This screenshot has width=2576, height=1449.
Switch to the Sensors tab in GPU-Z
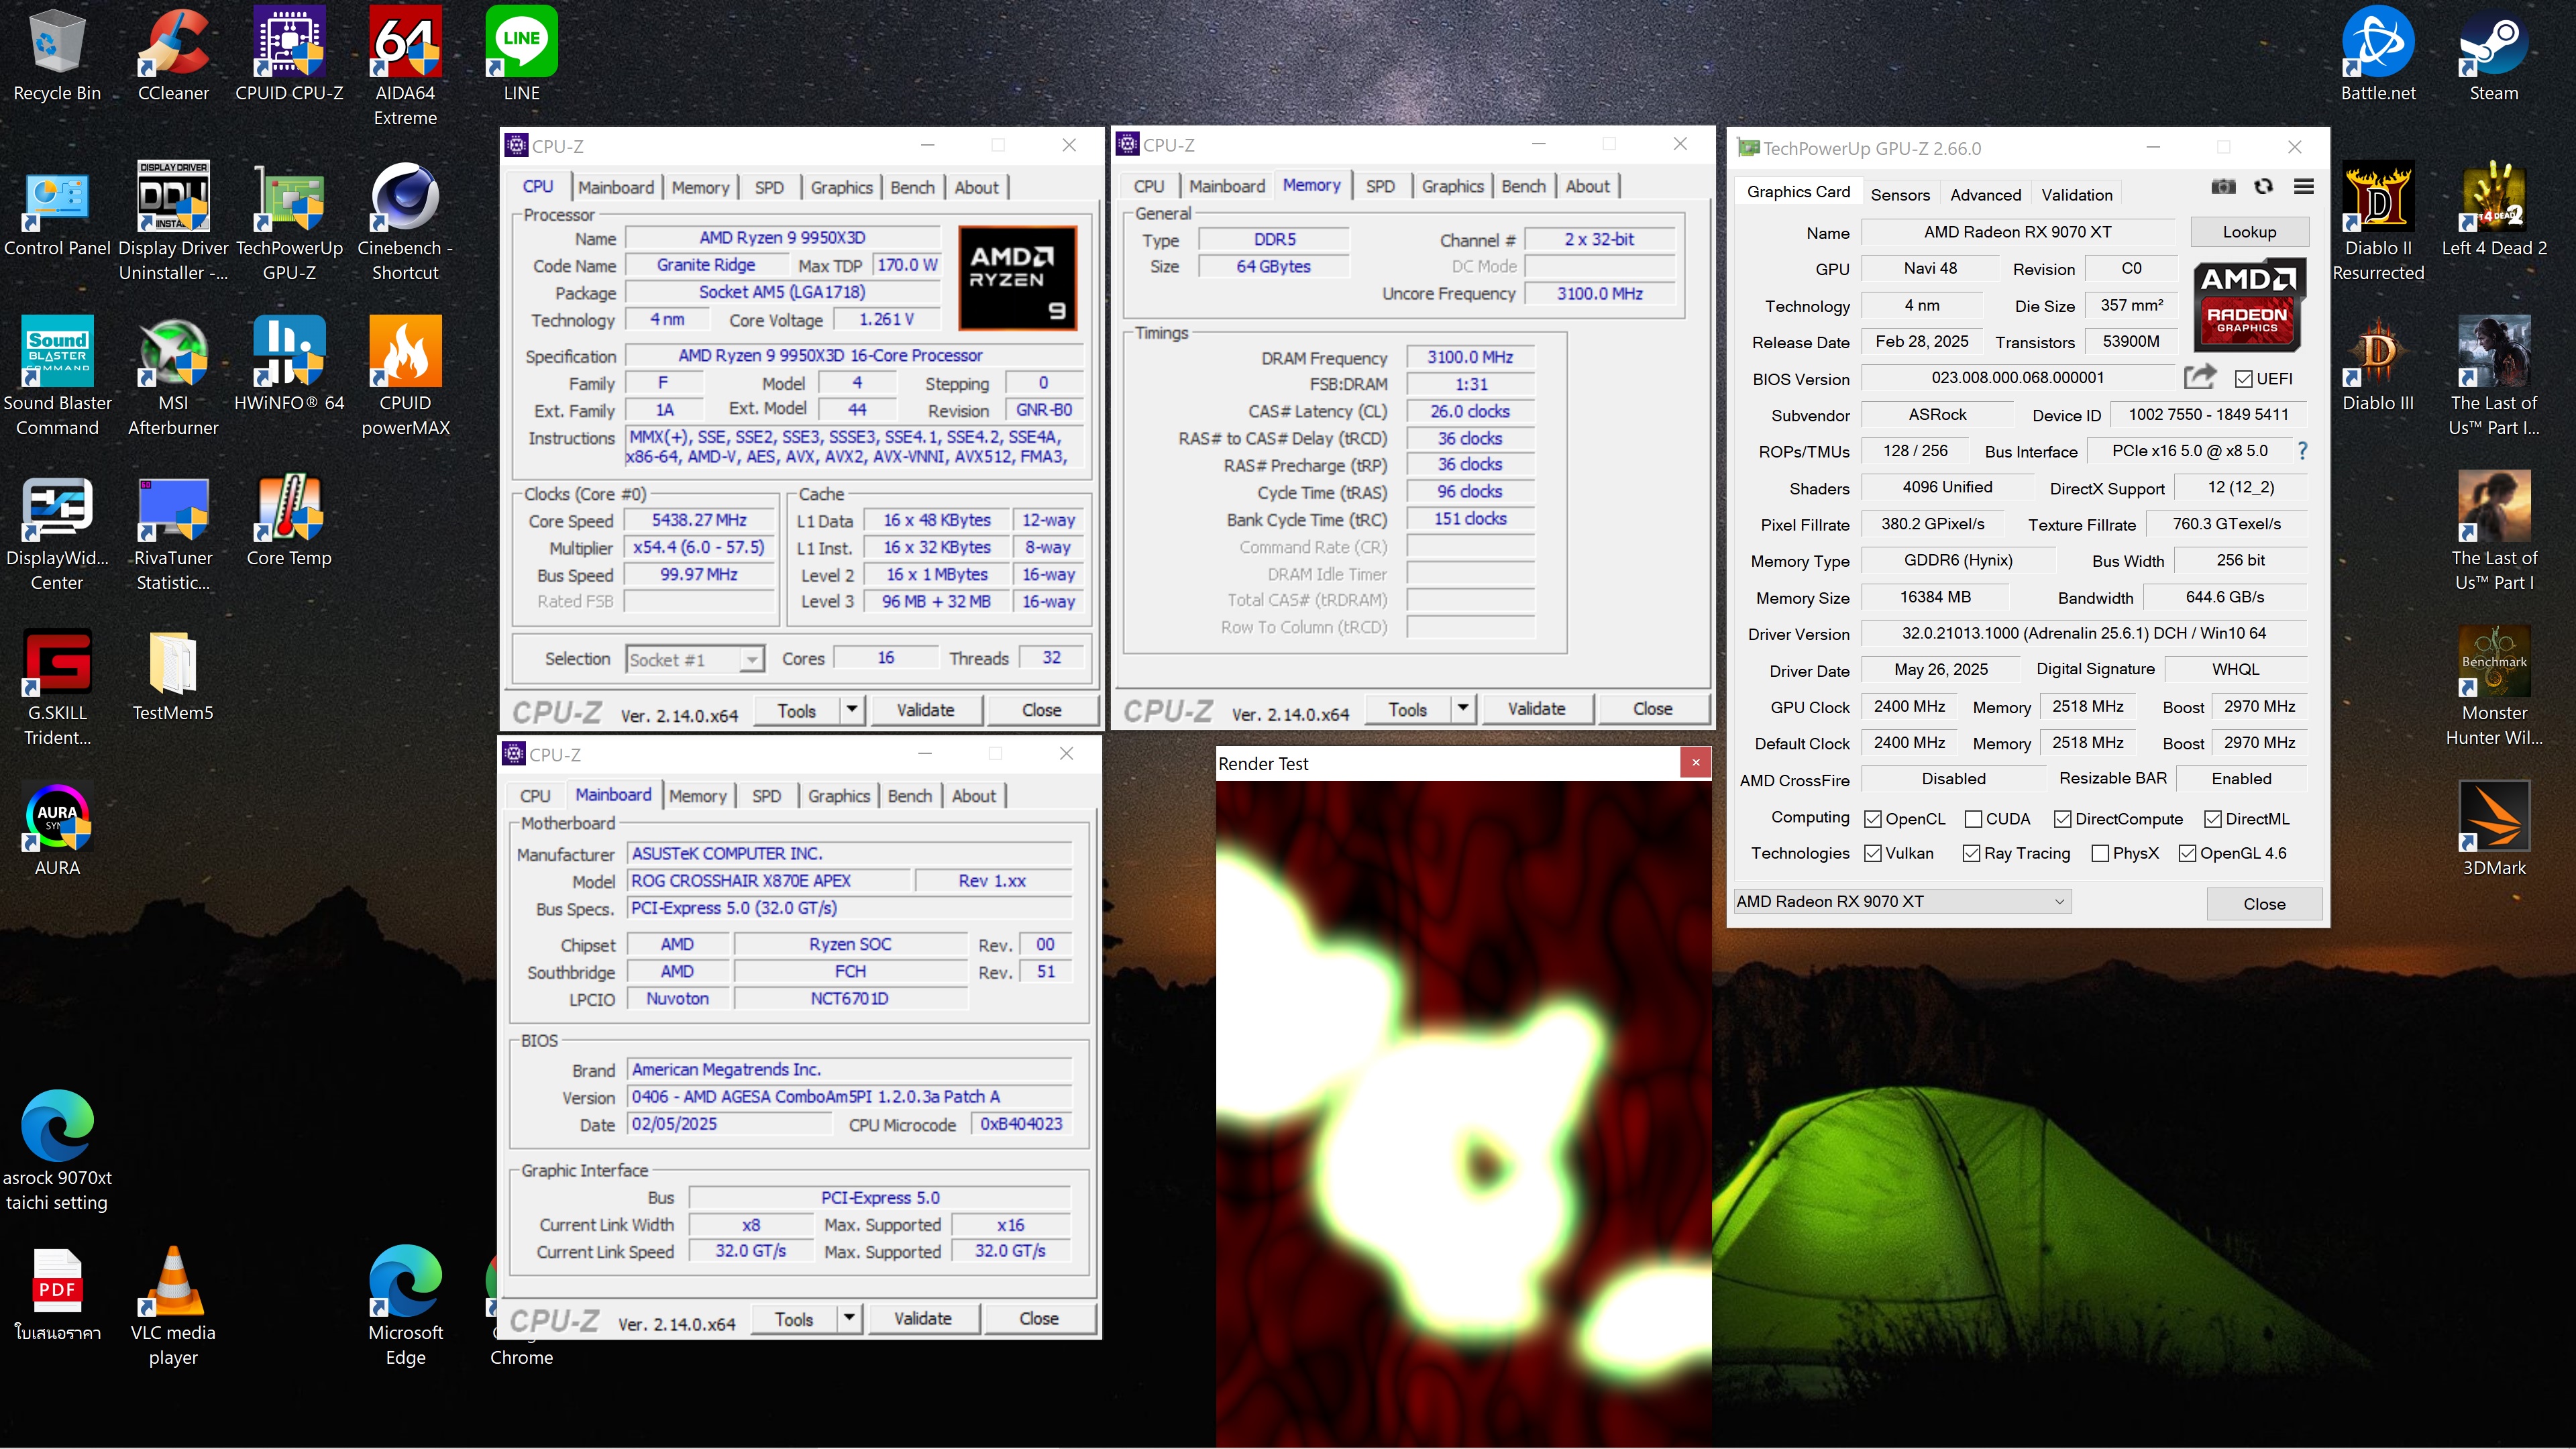pyautogui.click(x=1900, y=195)
